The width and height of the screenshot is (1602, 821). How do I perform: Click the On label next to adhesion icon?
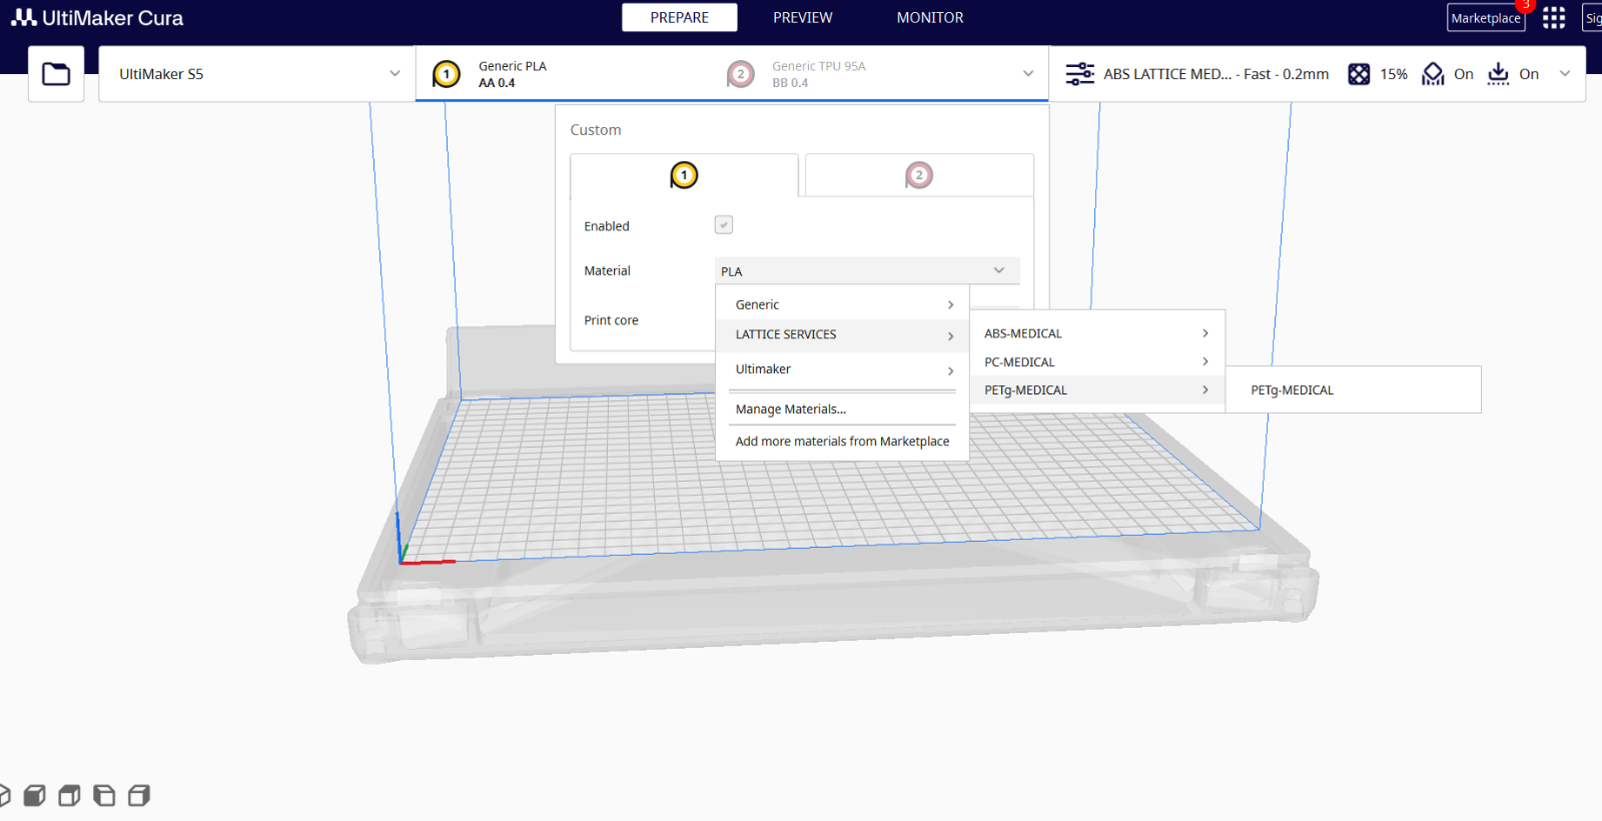[x=1529, y=74]
